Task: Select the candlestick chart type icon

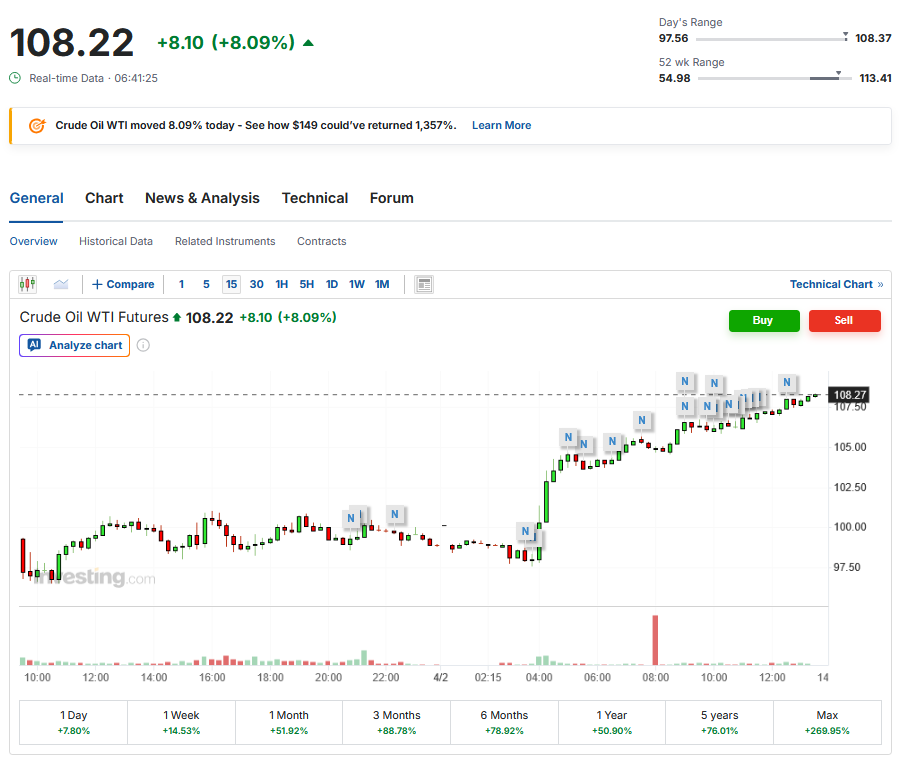Action: pos(28,284)
